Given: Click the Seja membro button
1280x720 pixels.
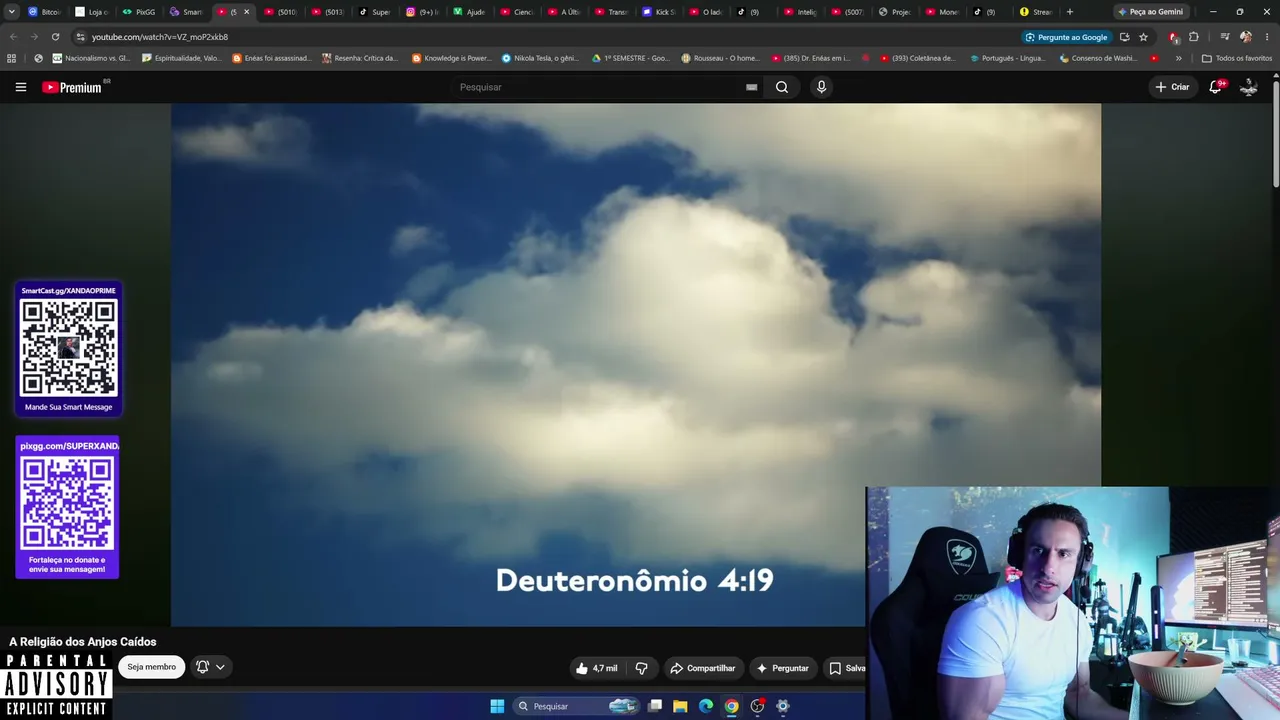Looking at the screenshot, I should click(151, 667).
